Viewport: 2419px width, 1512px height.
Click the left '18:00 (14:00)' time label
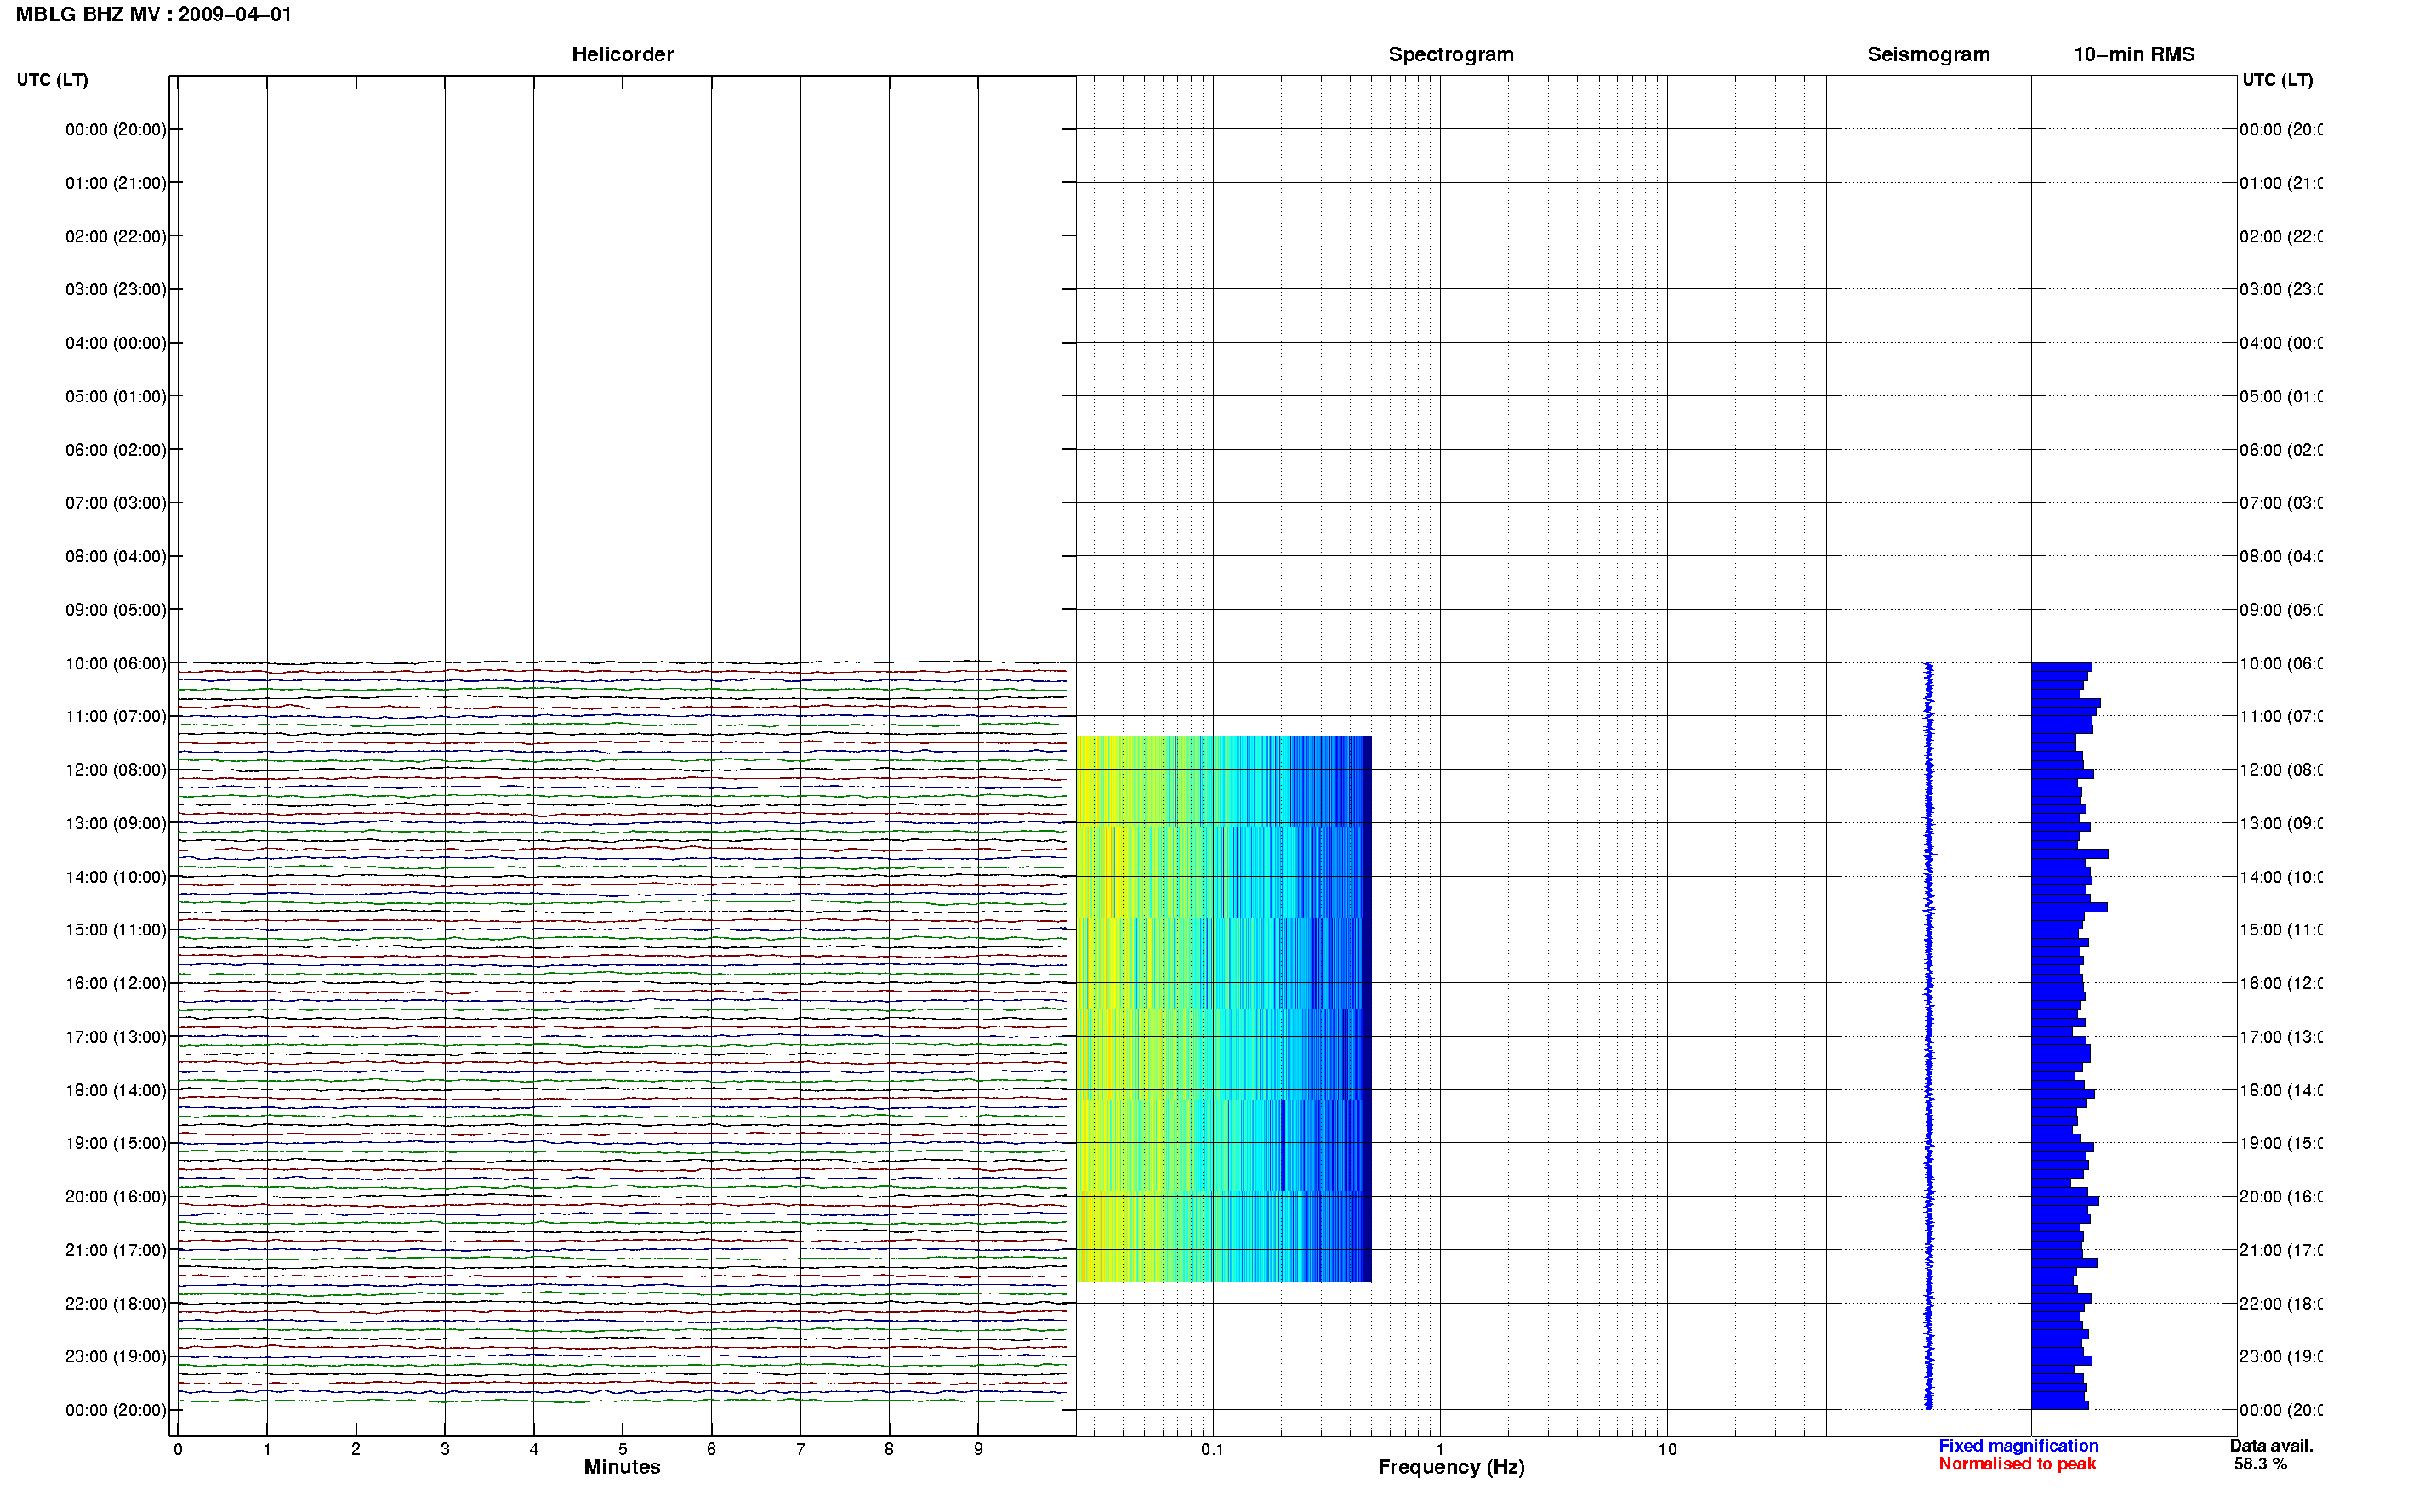(x=116, y=1090)
